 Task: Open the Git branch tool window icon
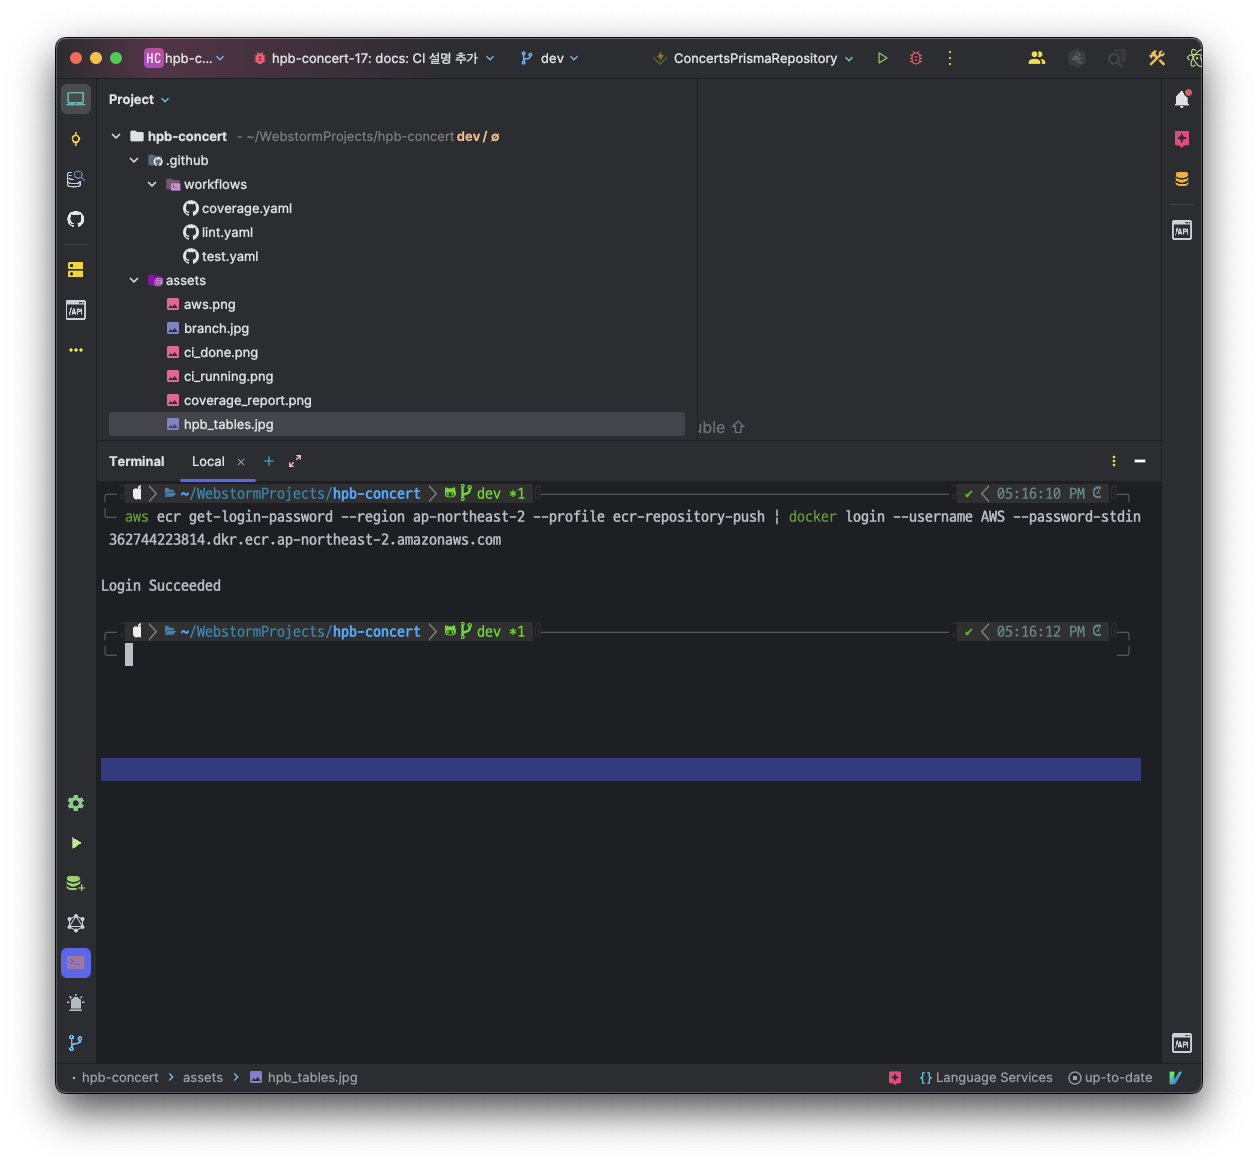click(x=76, y=1043)
